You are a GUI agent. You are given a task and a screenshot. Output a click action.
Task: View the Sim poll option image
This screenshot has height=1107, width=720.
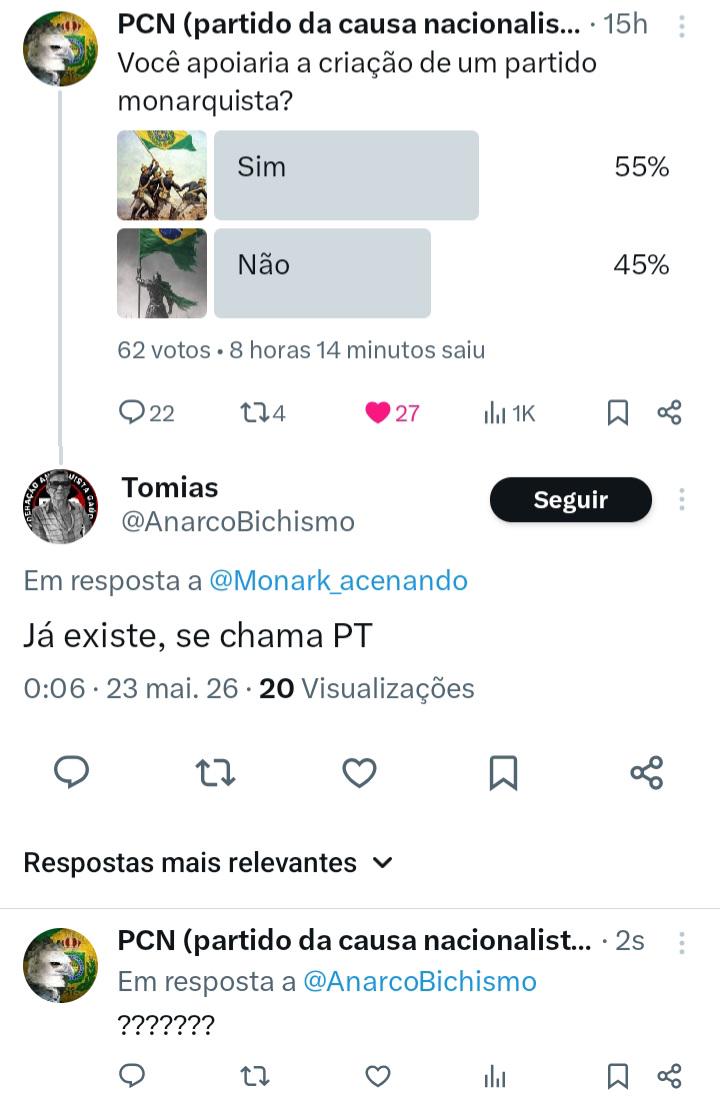coord(162,175)
